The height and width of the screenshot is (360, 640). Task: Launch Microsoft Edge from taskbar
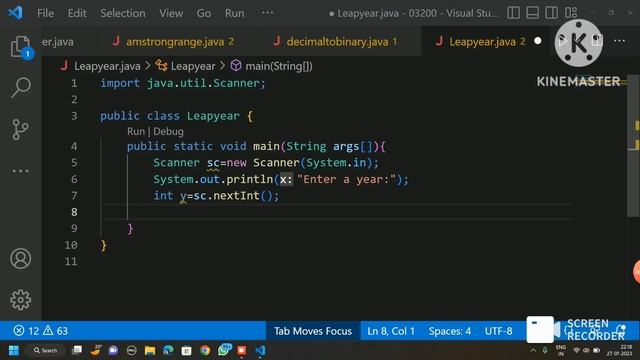pyautogui.click(x=168, y=350)
